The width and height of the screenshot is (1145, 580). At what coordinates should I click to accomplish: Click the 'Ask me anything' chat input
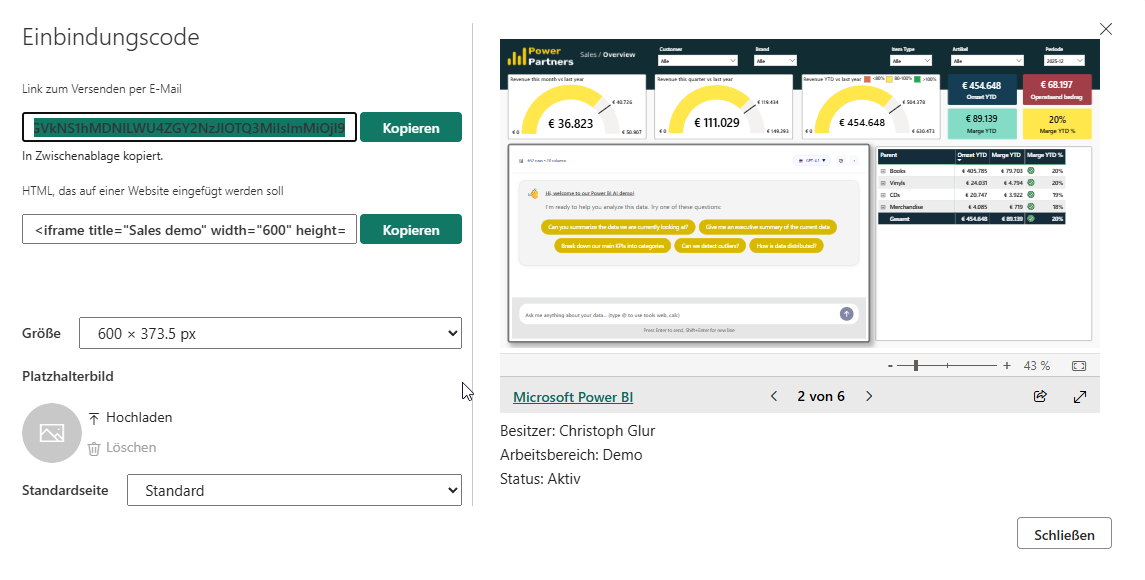(679, 315)
